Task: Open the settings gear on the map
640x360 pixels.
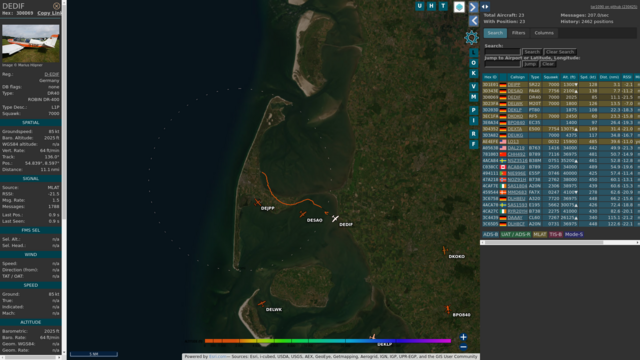Action: (x=471, y=38)
